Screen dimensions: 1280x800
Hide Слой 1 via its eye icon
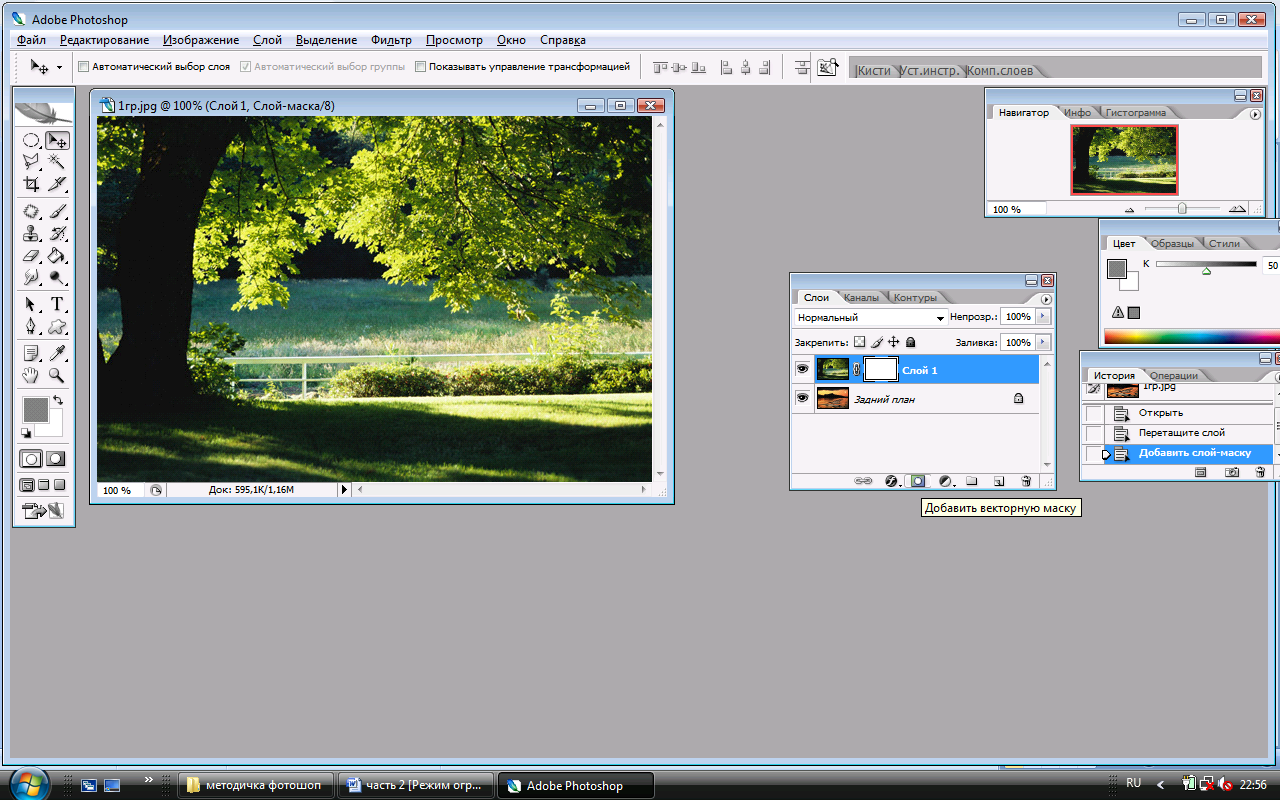[x=802, y=369]
